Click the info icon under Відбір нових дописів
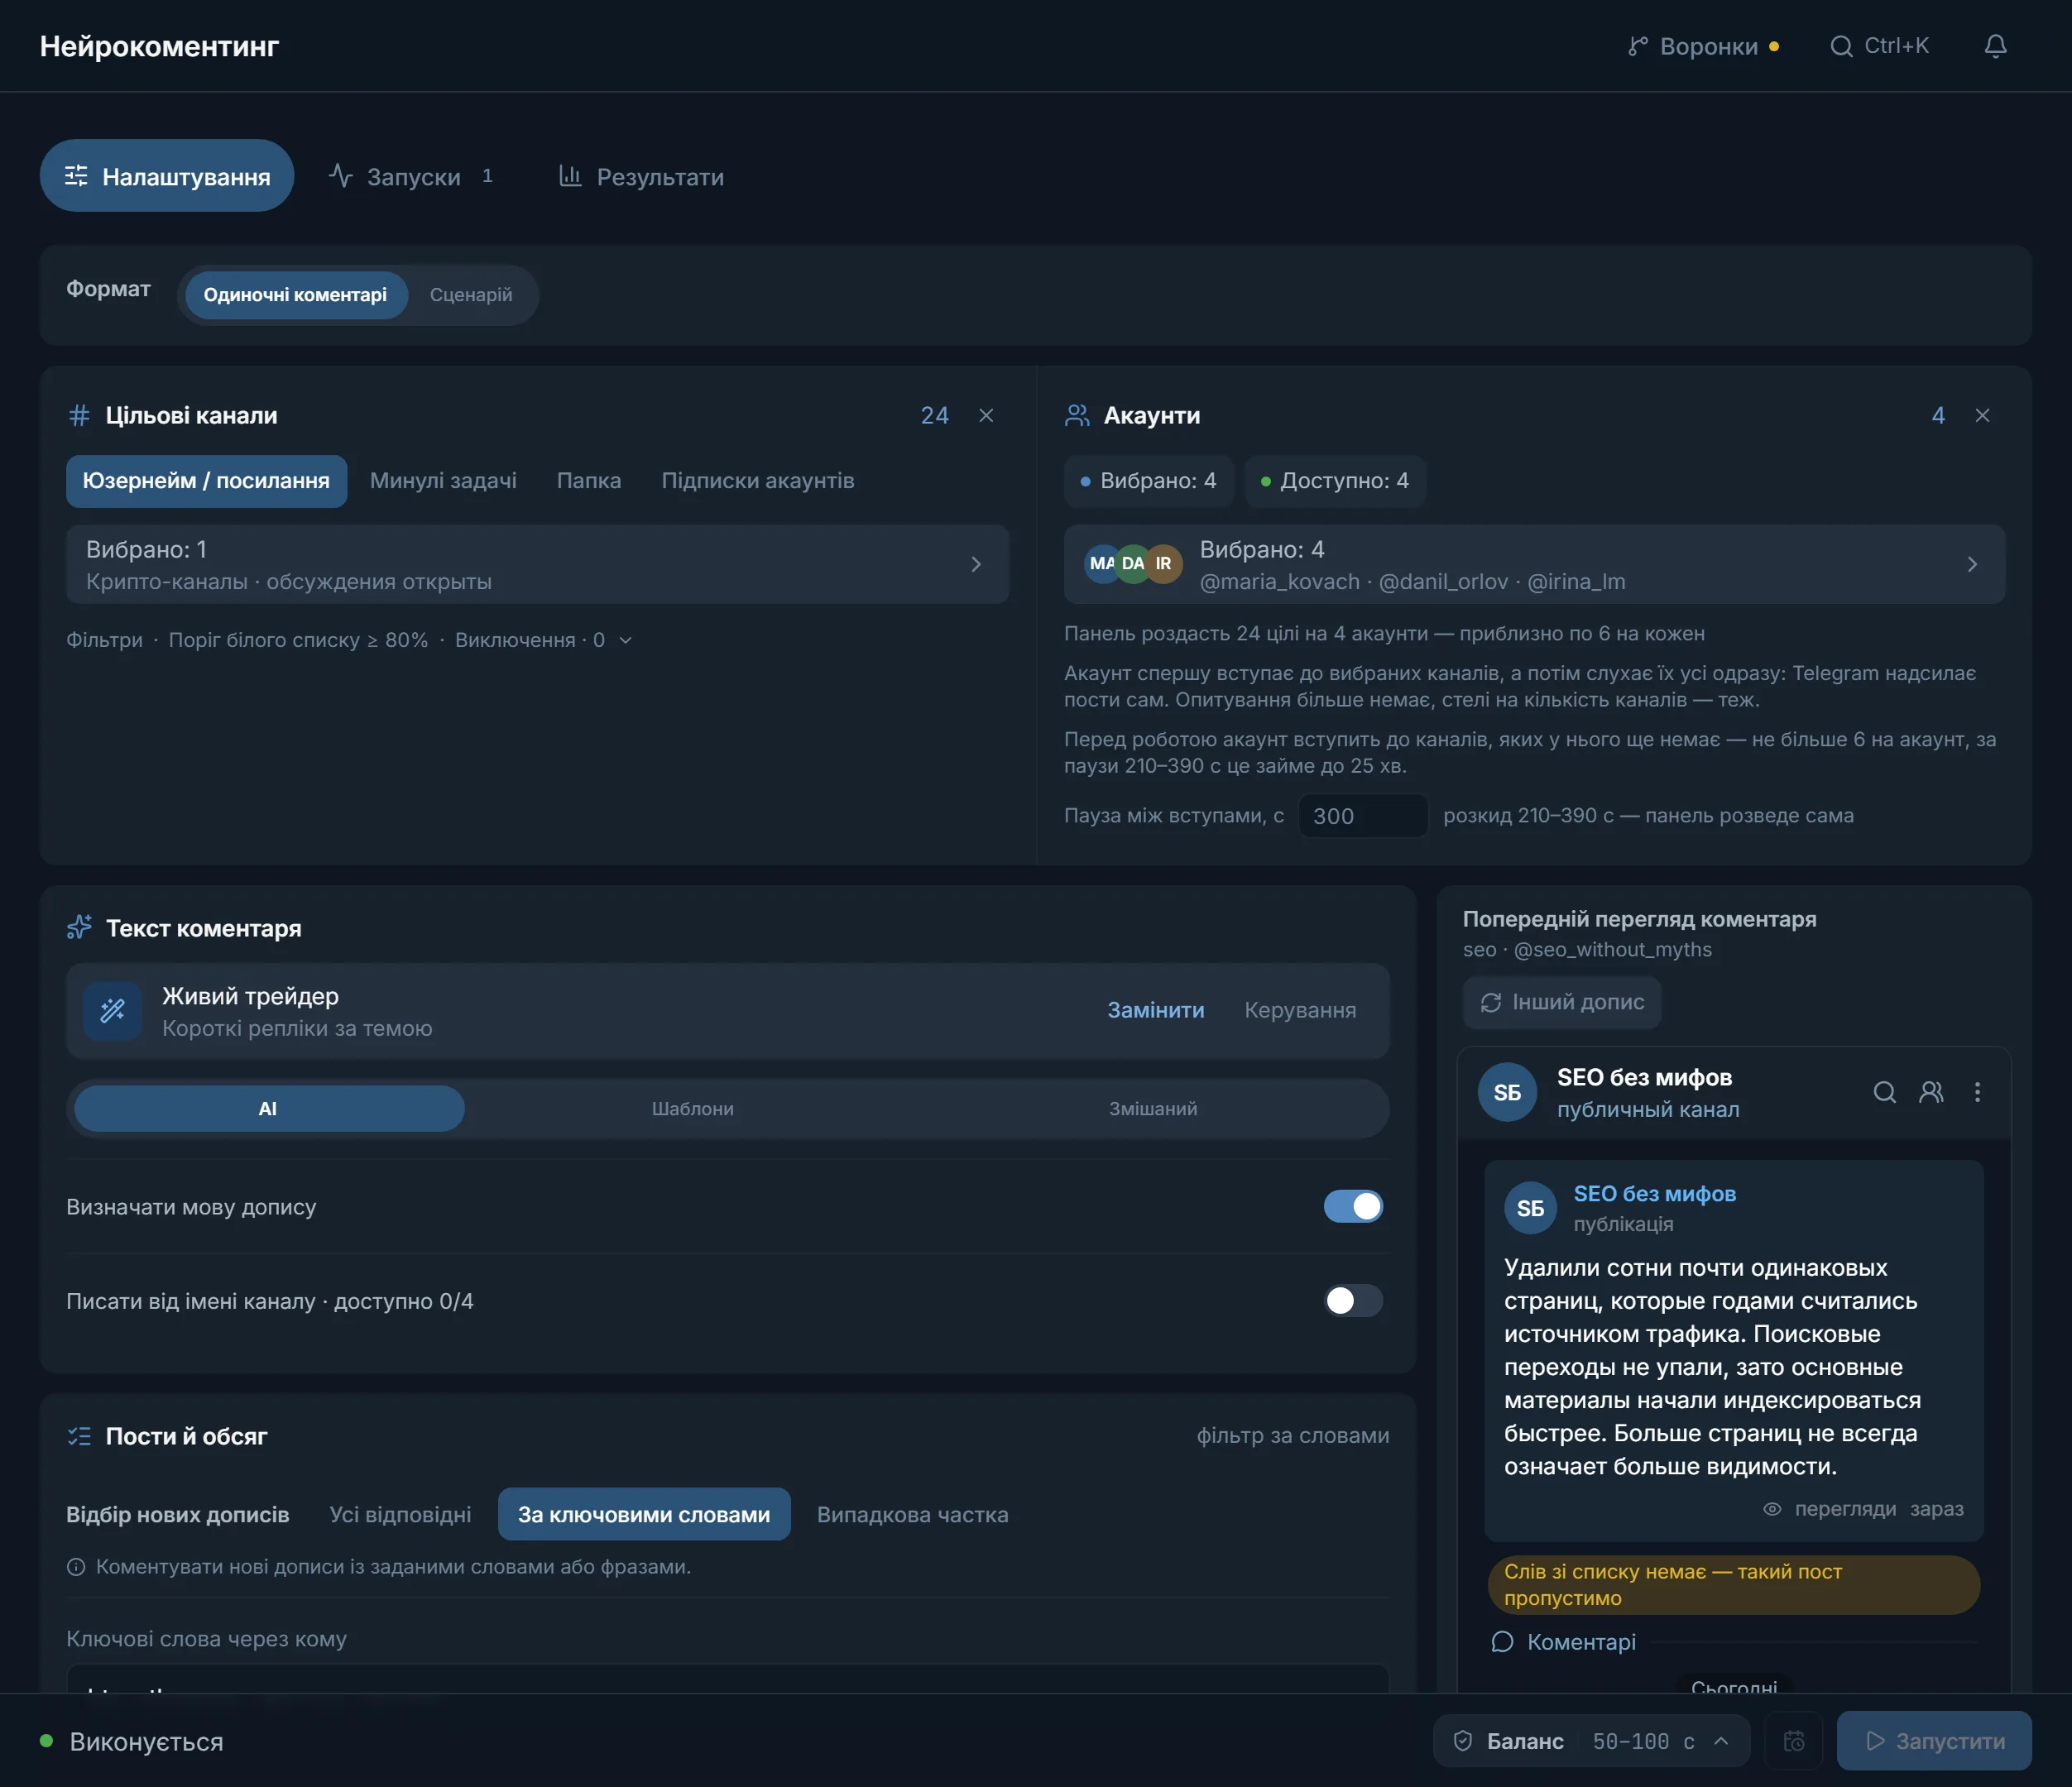Image resolution: width=2072 pixels, height=1787 pixels. pyautogui.click(x=75, y=1567)
